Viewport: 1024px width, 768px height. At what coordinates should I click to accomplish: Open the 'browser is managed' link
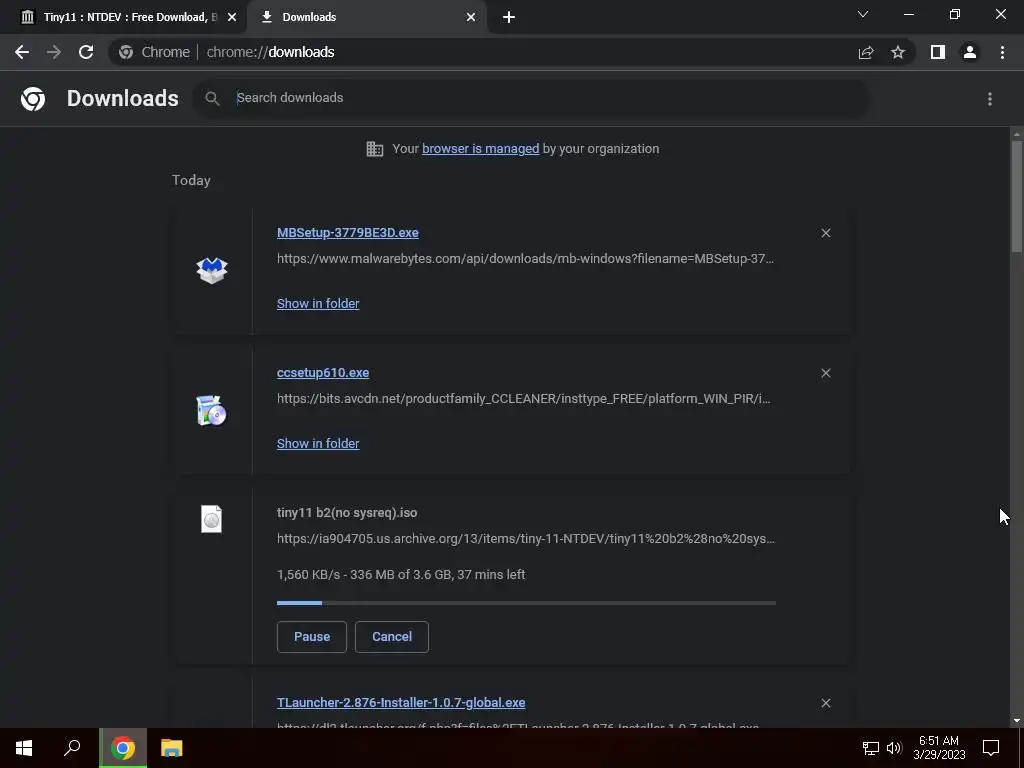(x=481, y=149)
